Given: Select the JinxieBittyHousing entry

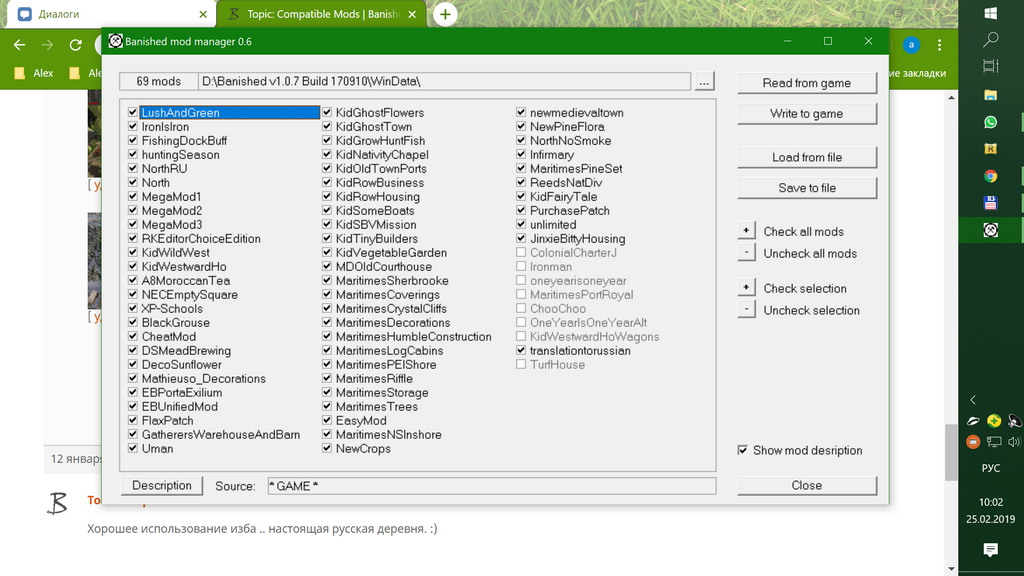Looking at the screenshot, I should pos(577,238).
